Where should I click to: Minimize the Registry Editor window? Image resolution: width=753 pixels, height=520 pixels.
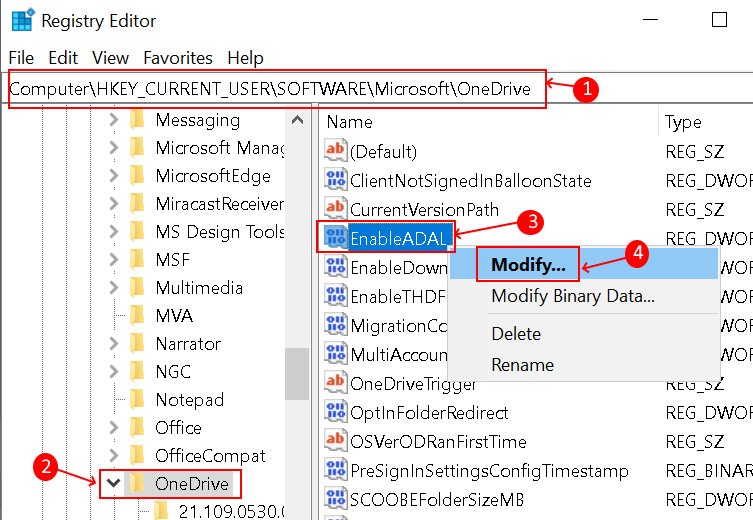650,20
